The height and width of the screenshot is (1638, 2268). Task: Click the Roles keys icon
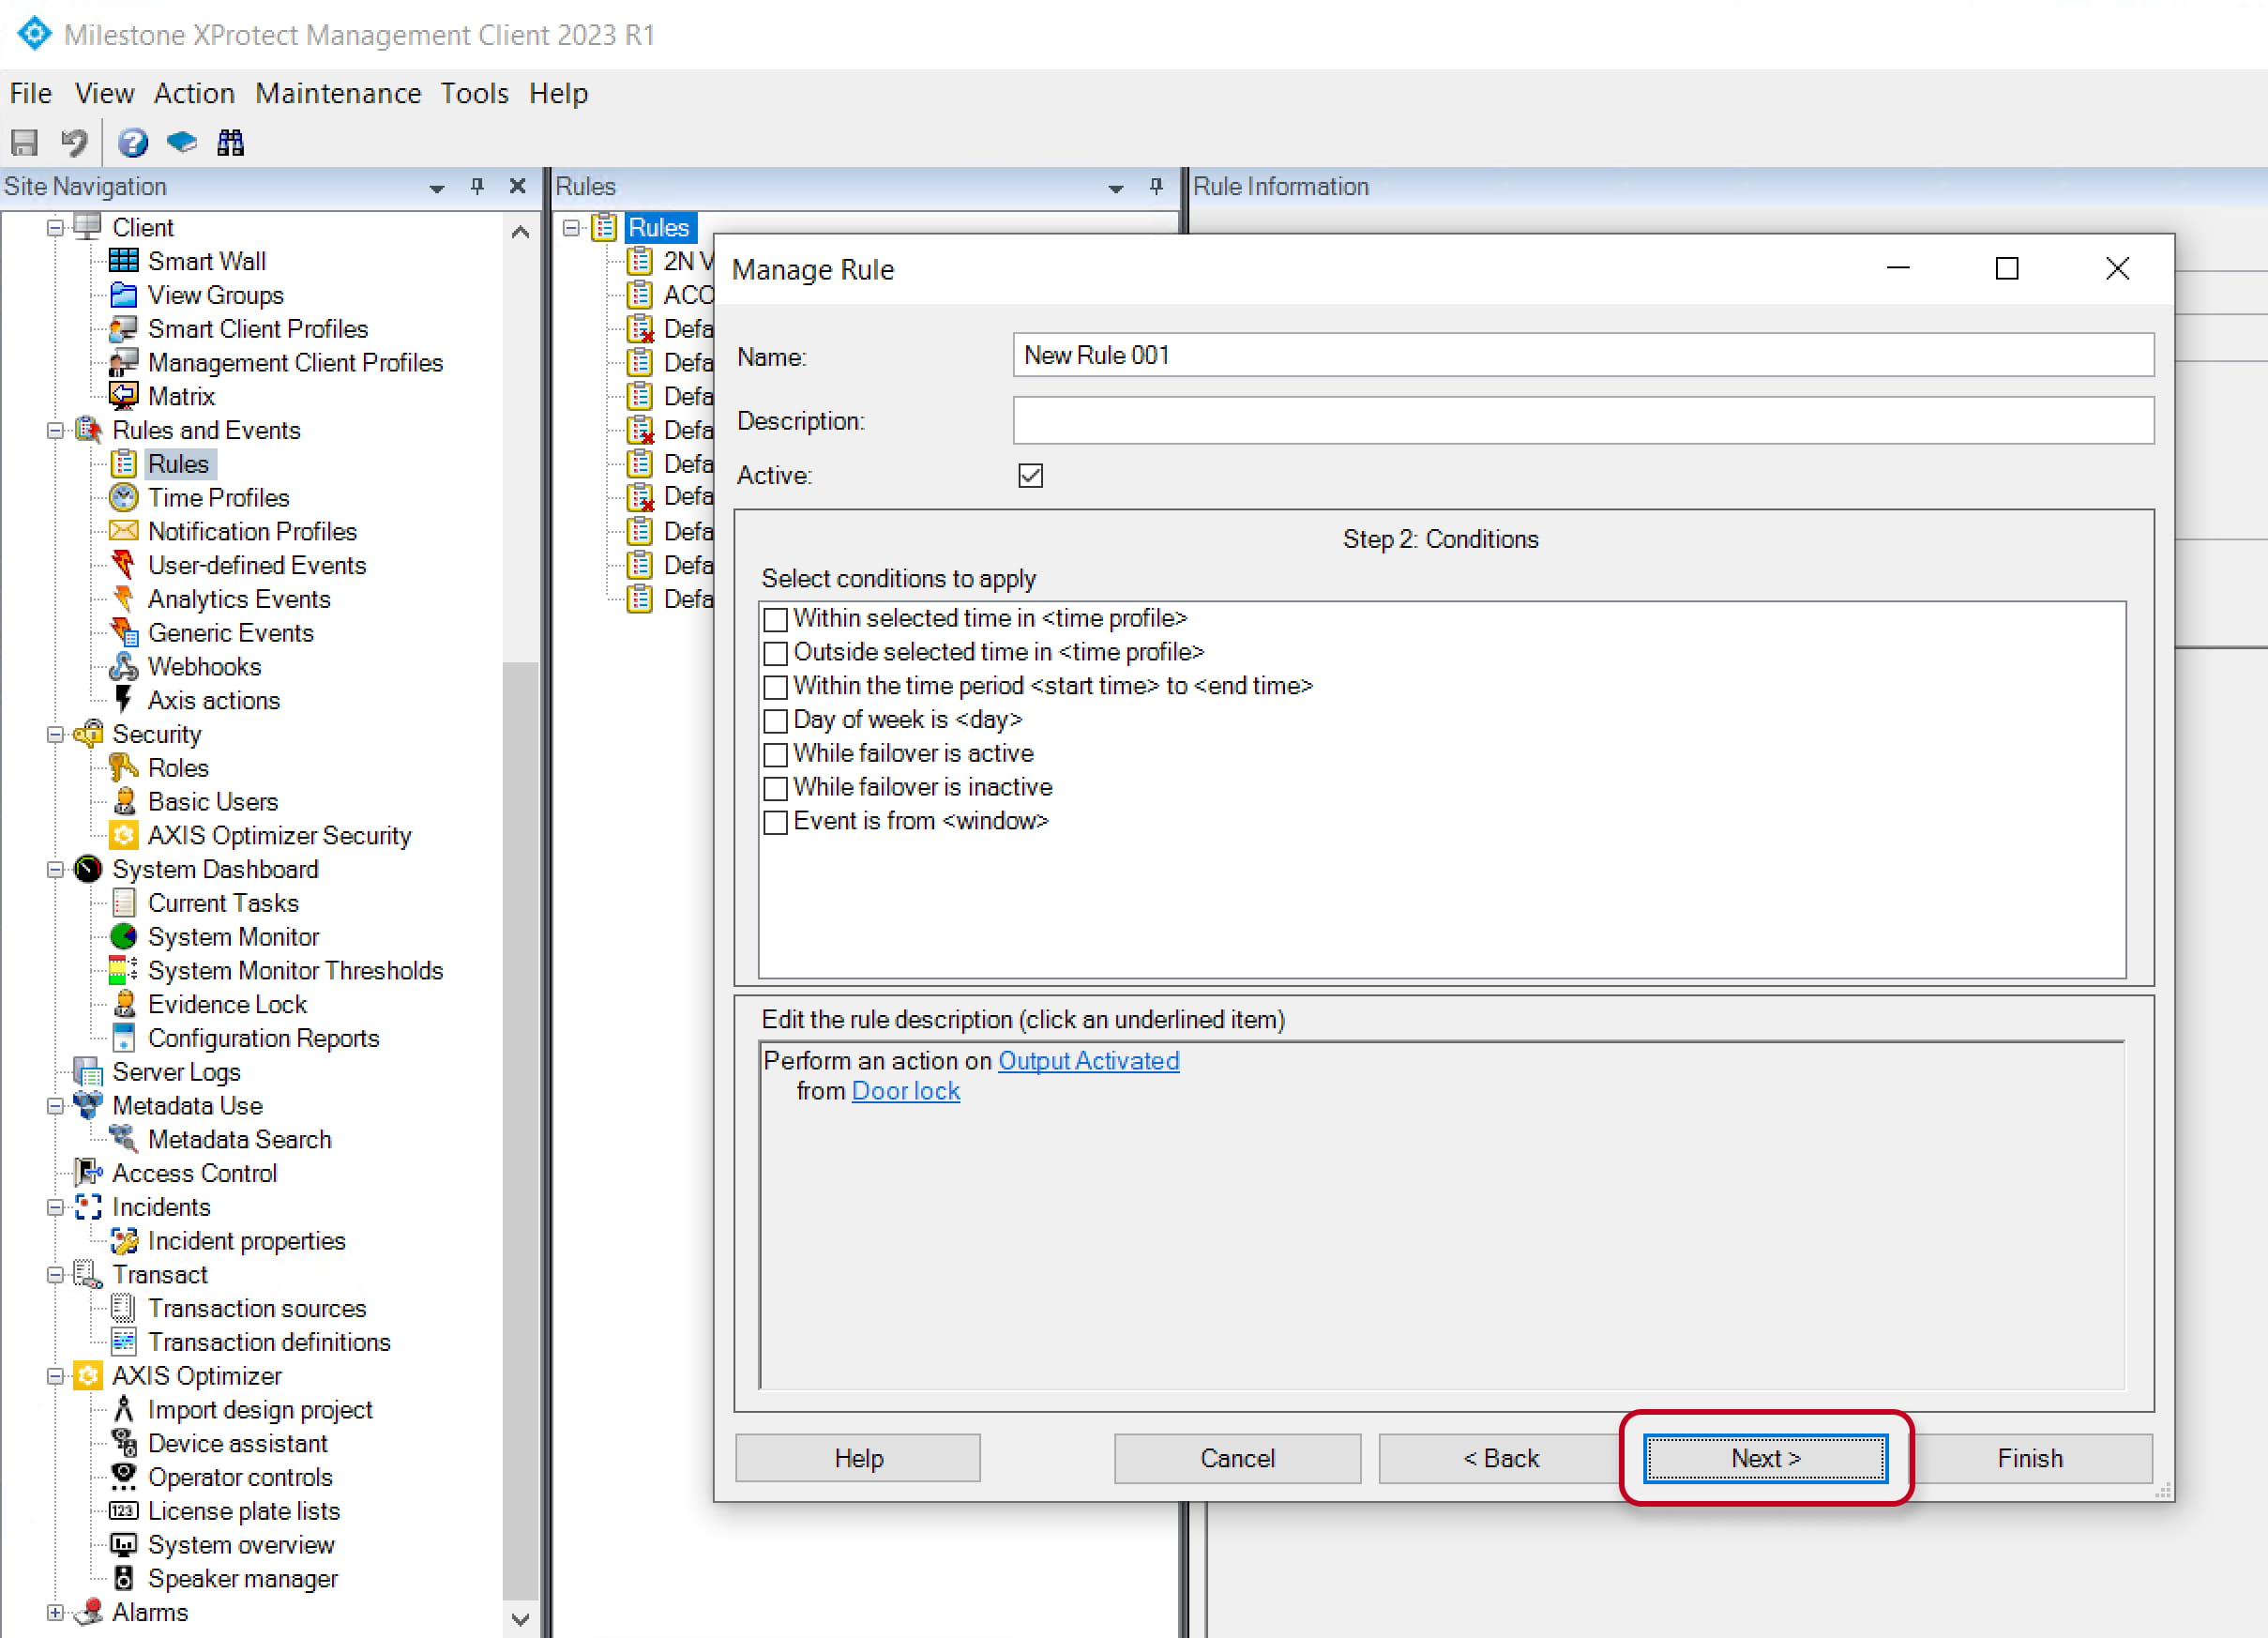click(124, 768)
